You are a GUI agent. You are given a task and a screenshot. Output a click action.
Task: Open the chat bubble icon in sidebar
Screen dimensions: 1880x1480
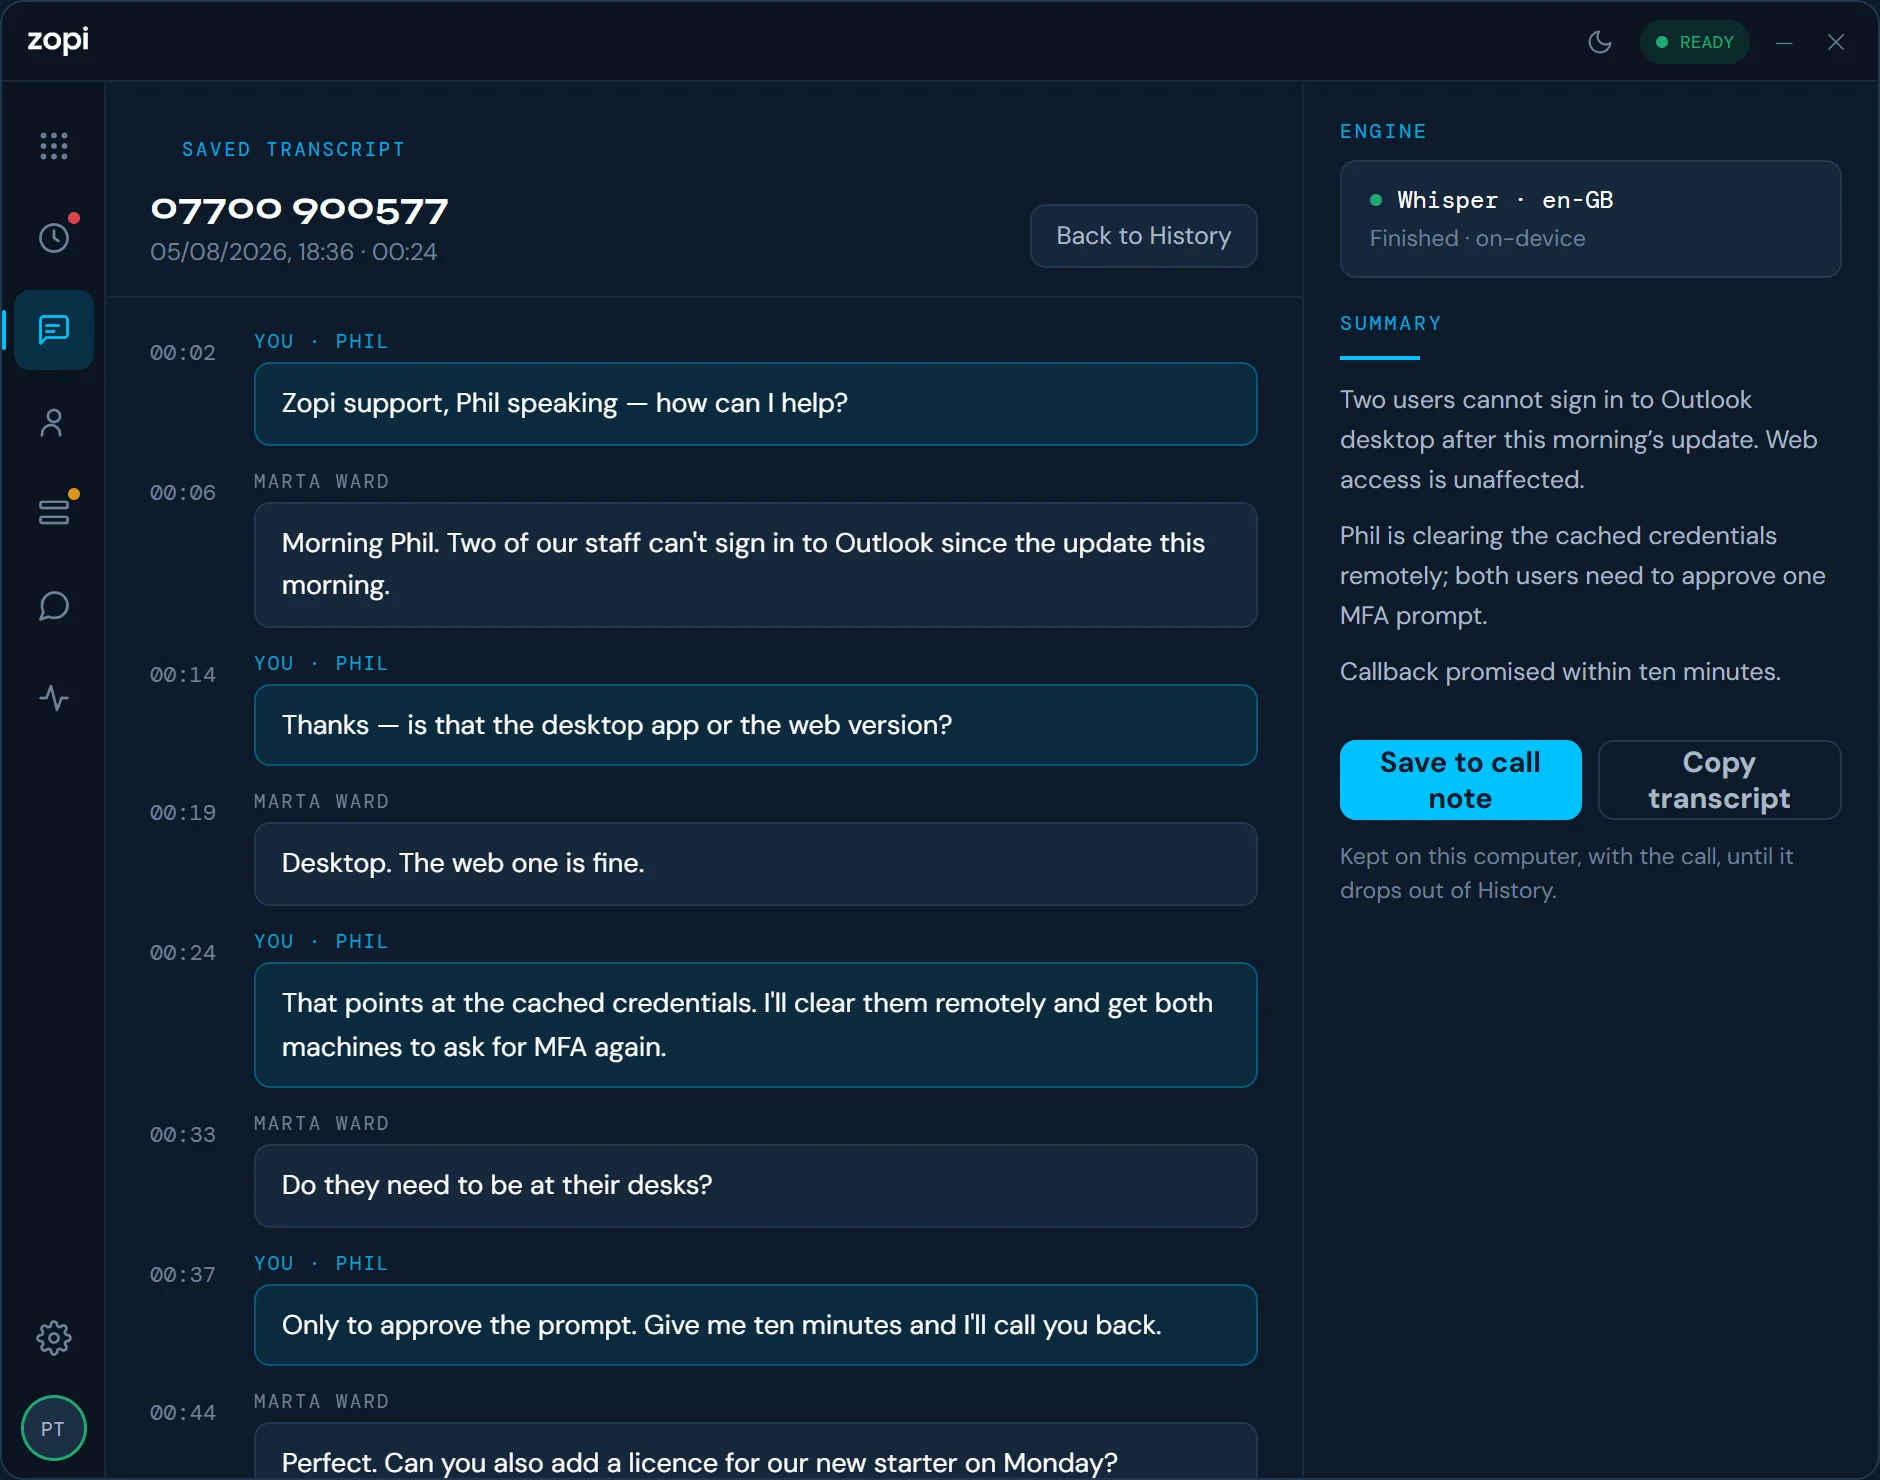pyautogui.click(x=54, y=606)
